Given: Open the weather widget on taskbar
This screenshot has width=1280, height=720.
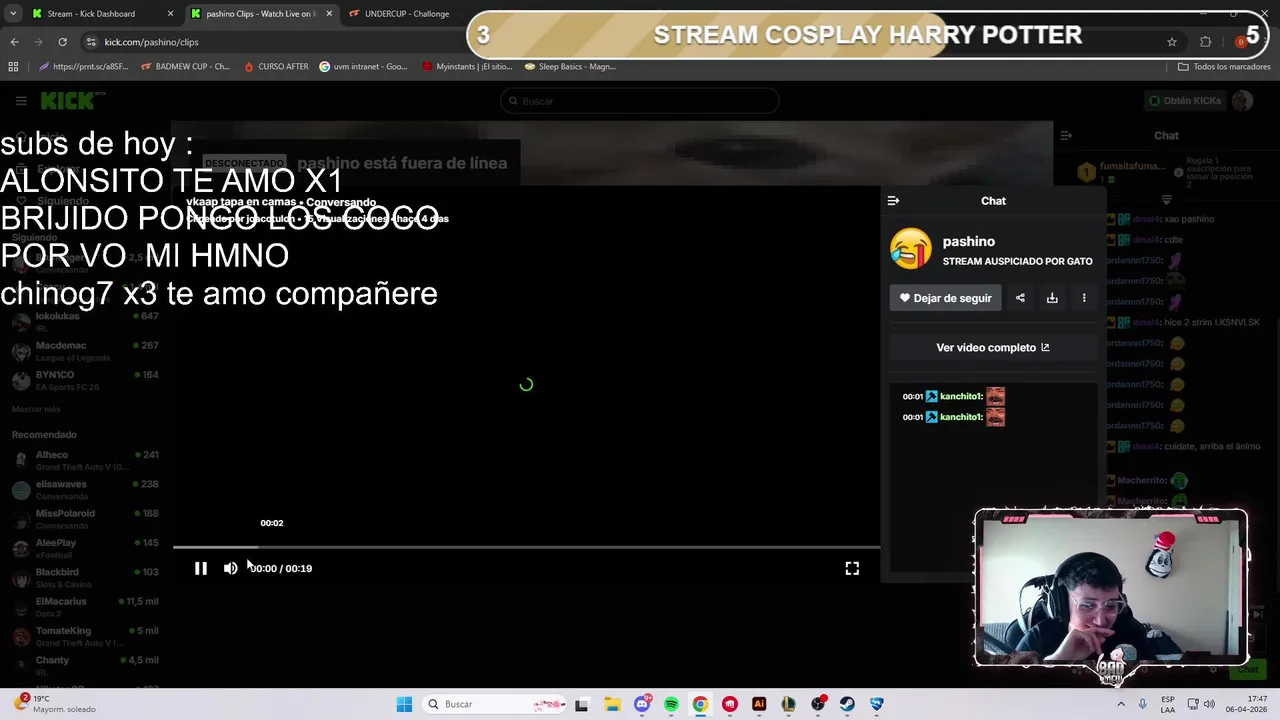Looking at the screenshot, I should coord(56,704).
